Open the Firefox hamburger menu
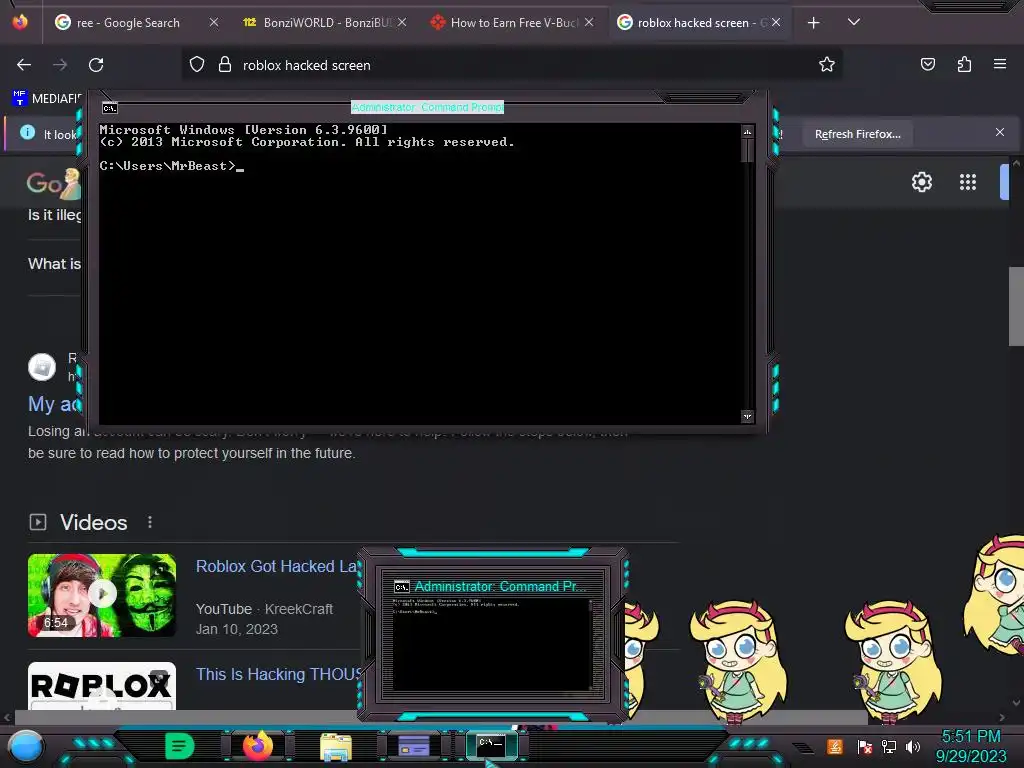 1000,64
